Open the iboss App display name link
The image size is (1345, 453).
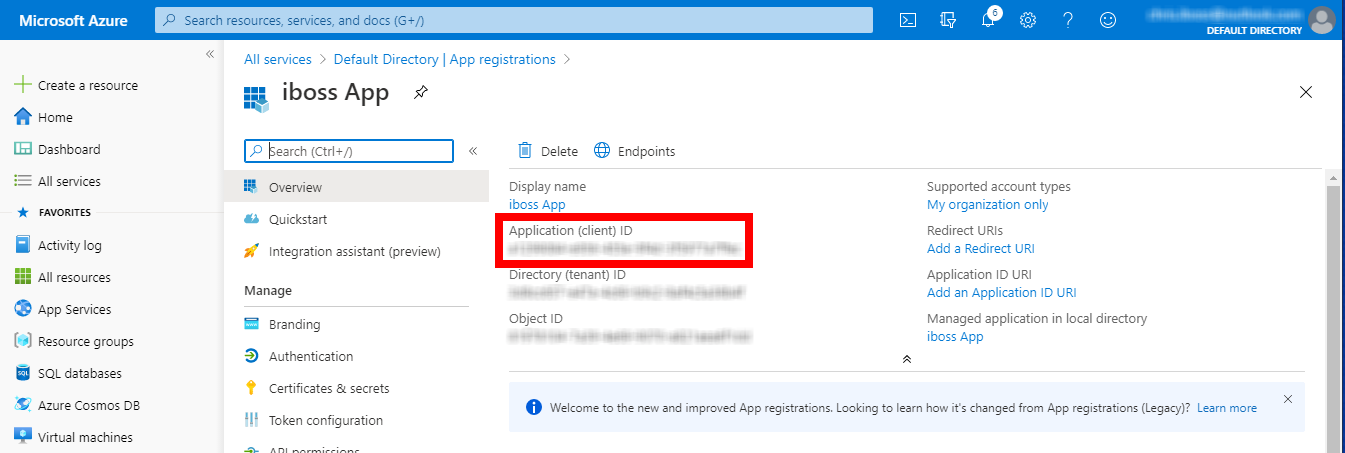click(537, 204)
